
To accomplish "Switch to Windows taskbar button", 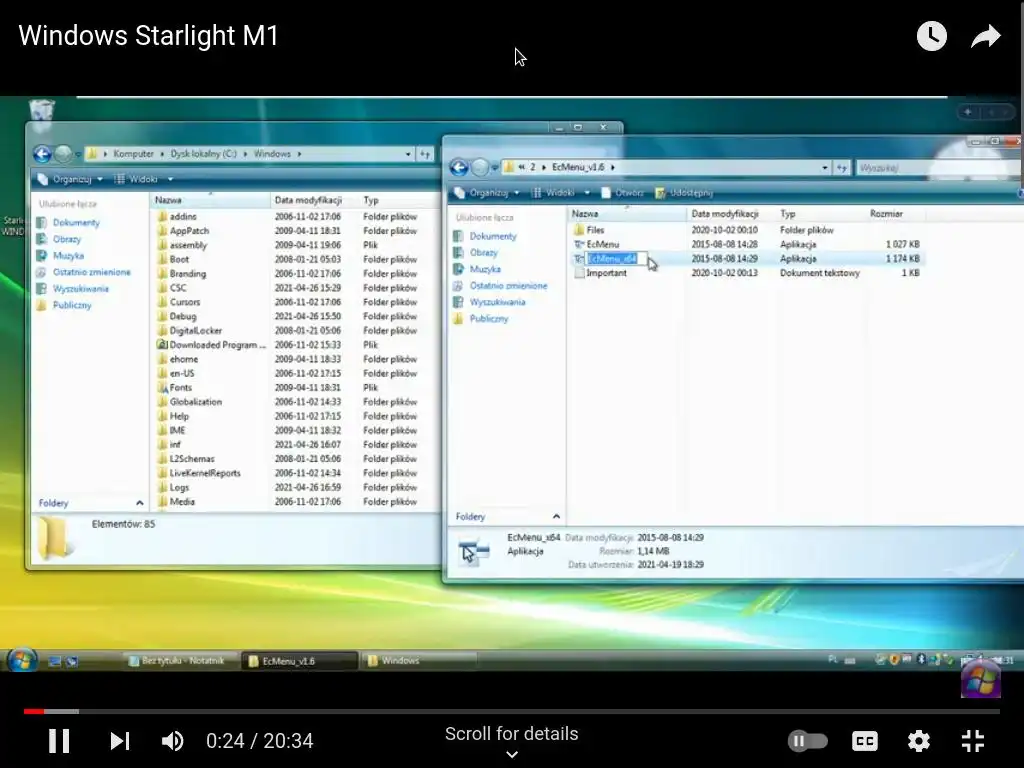I will point(418,661).
